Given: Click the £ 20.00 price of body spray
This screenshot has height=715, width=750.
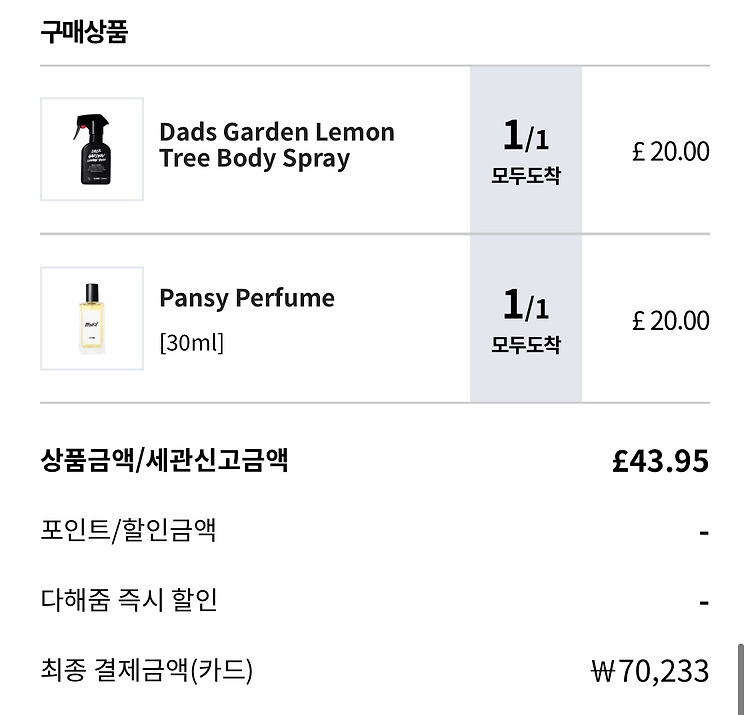Looking at the screenshot, I should click(671, 152).
